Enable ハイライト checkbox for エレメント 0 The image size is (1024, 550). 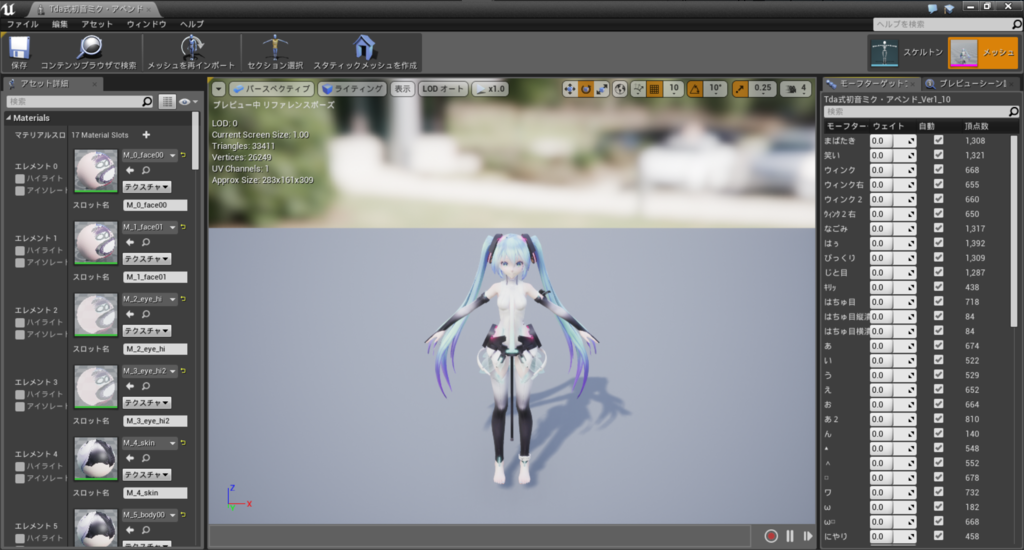20,178
